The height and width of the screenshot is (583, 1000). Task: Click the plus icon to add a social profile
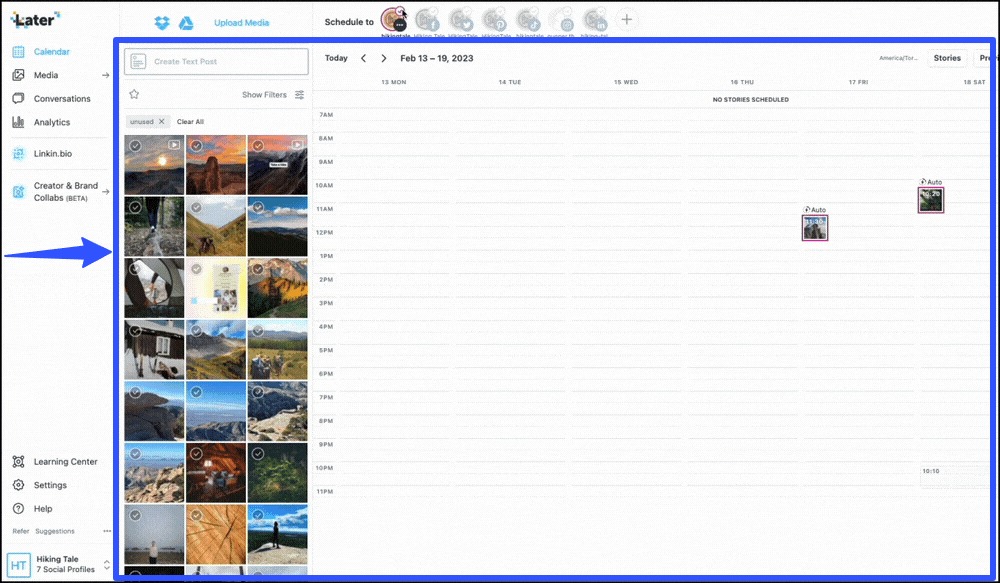point(627,18)
